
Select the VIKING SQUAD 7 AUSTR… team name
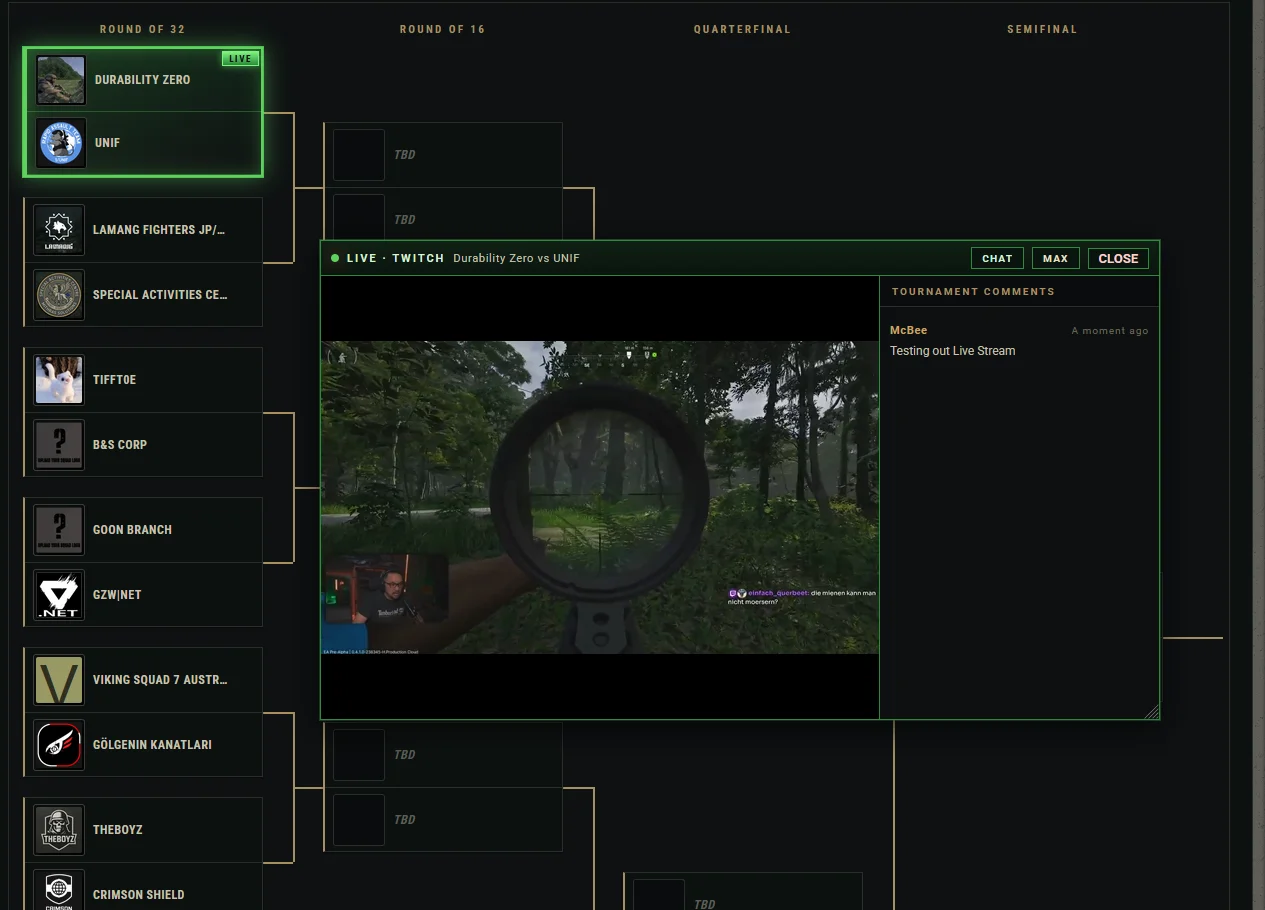click(160, 680)
